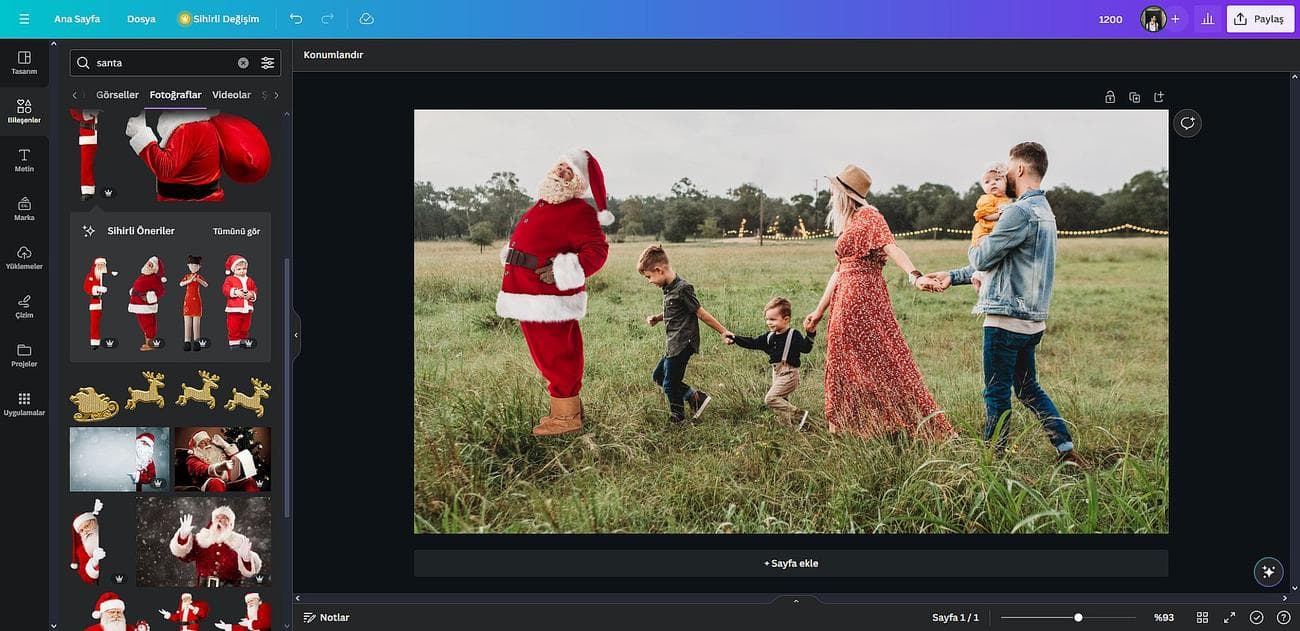
Task: Open the hamburger main menu
Action: (24, 19)
